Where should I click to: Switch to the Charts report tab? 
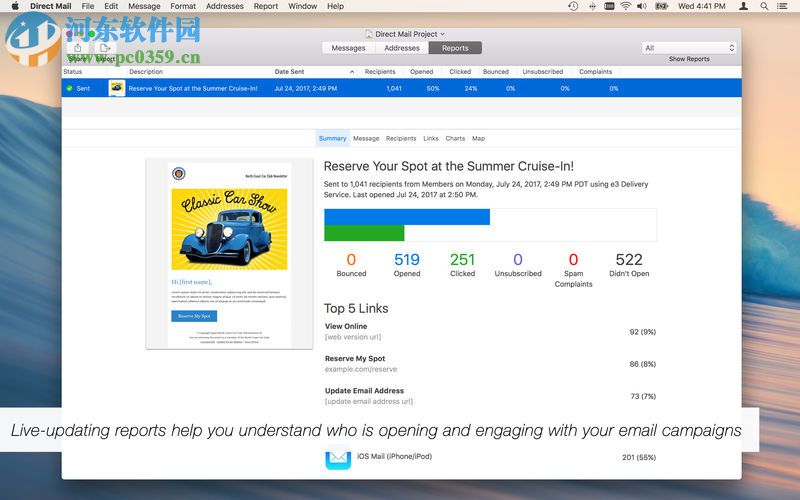pyautogui.click(x=455, y=138)
